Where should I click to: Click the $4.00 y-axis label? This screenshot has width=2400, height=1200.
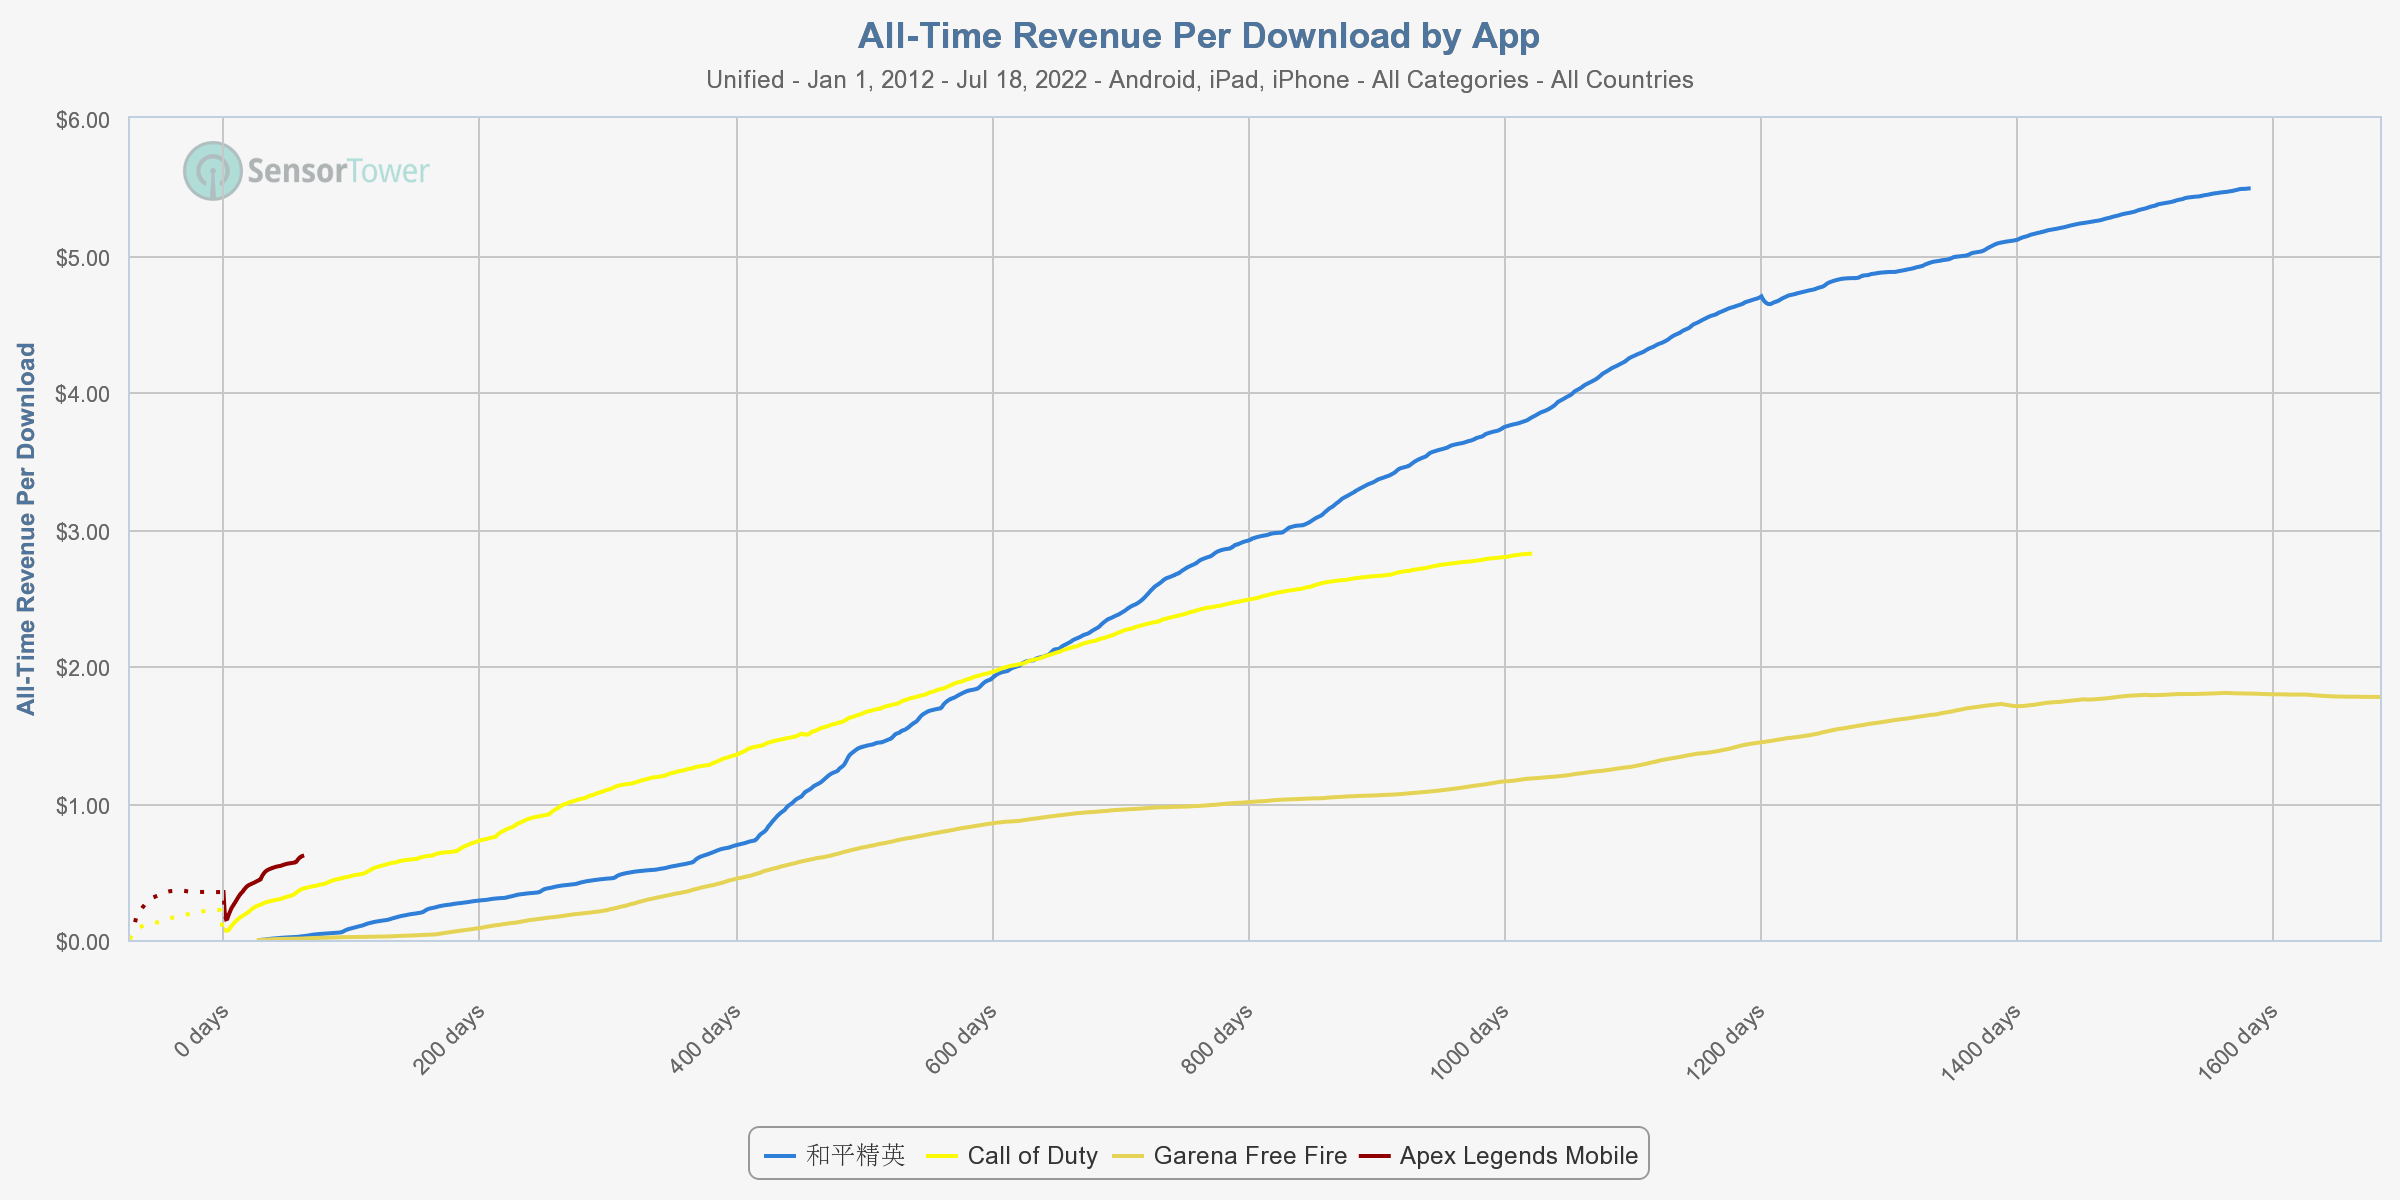point(82,394)
